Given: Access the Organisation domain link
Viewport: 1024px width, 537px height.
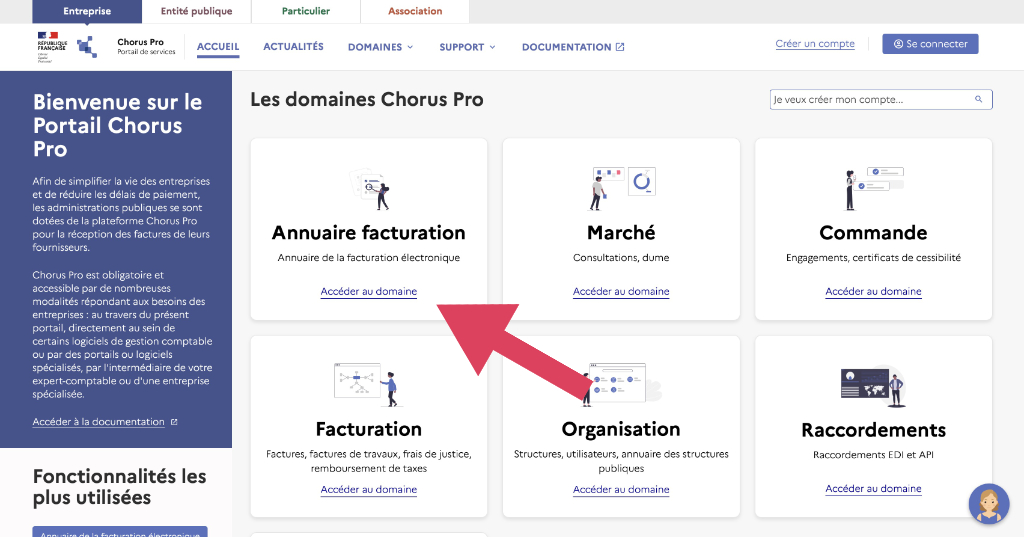Looking at the screenshot, I should [621, 489].
